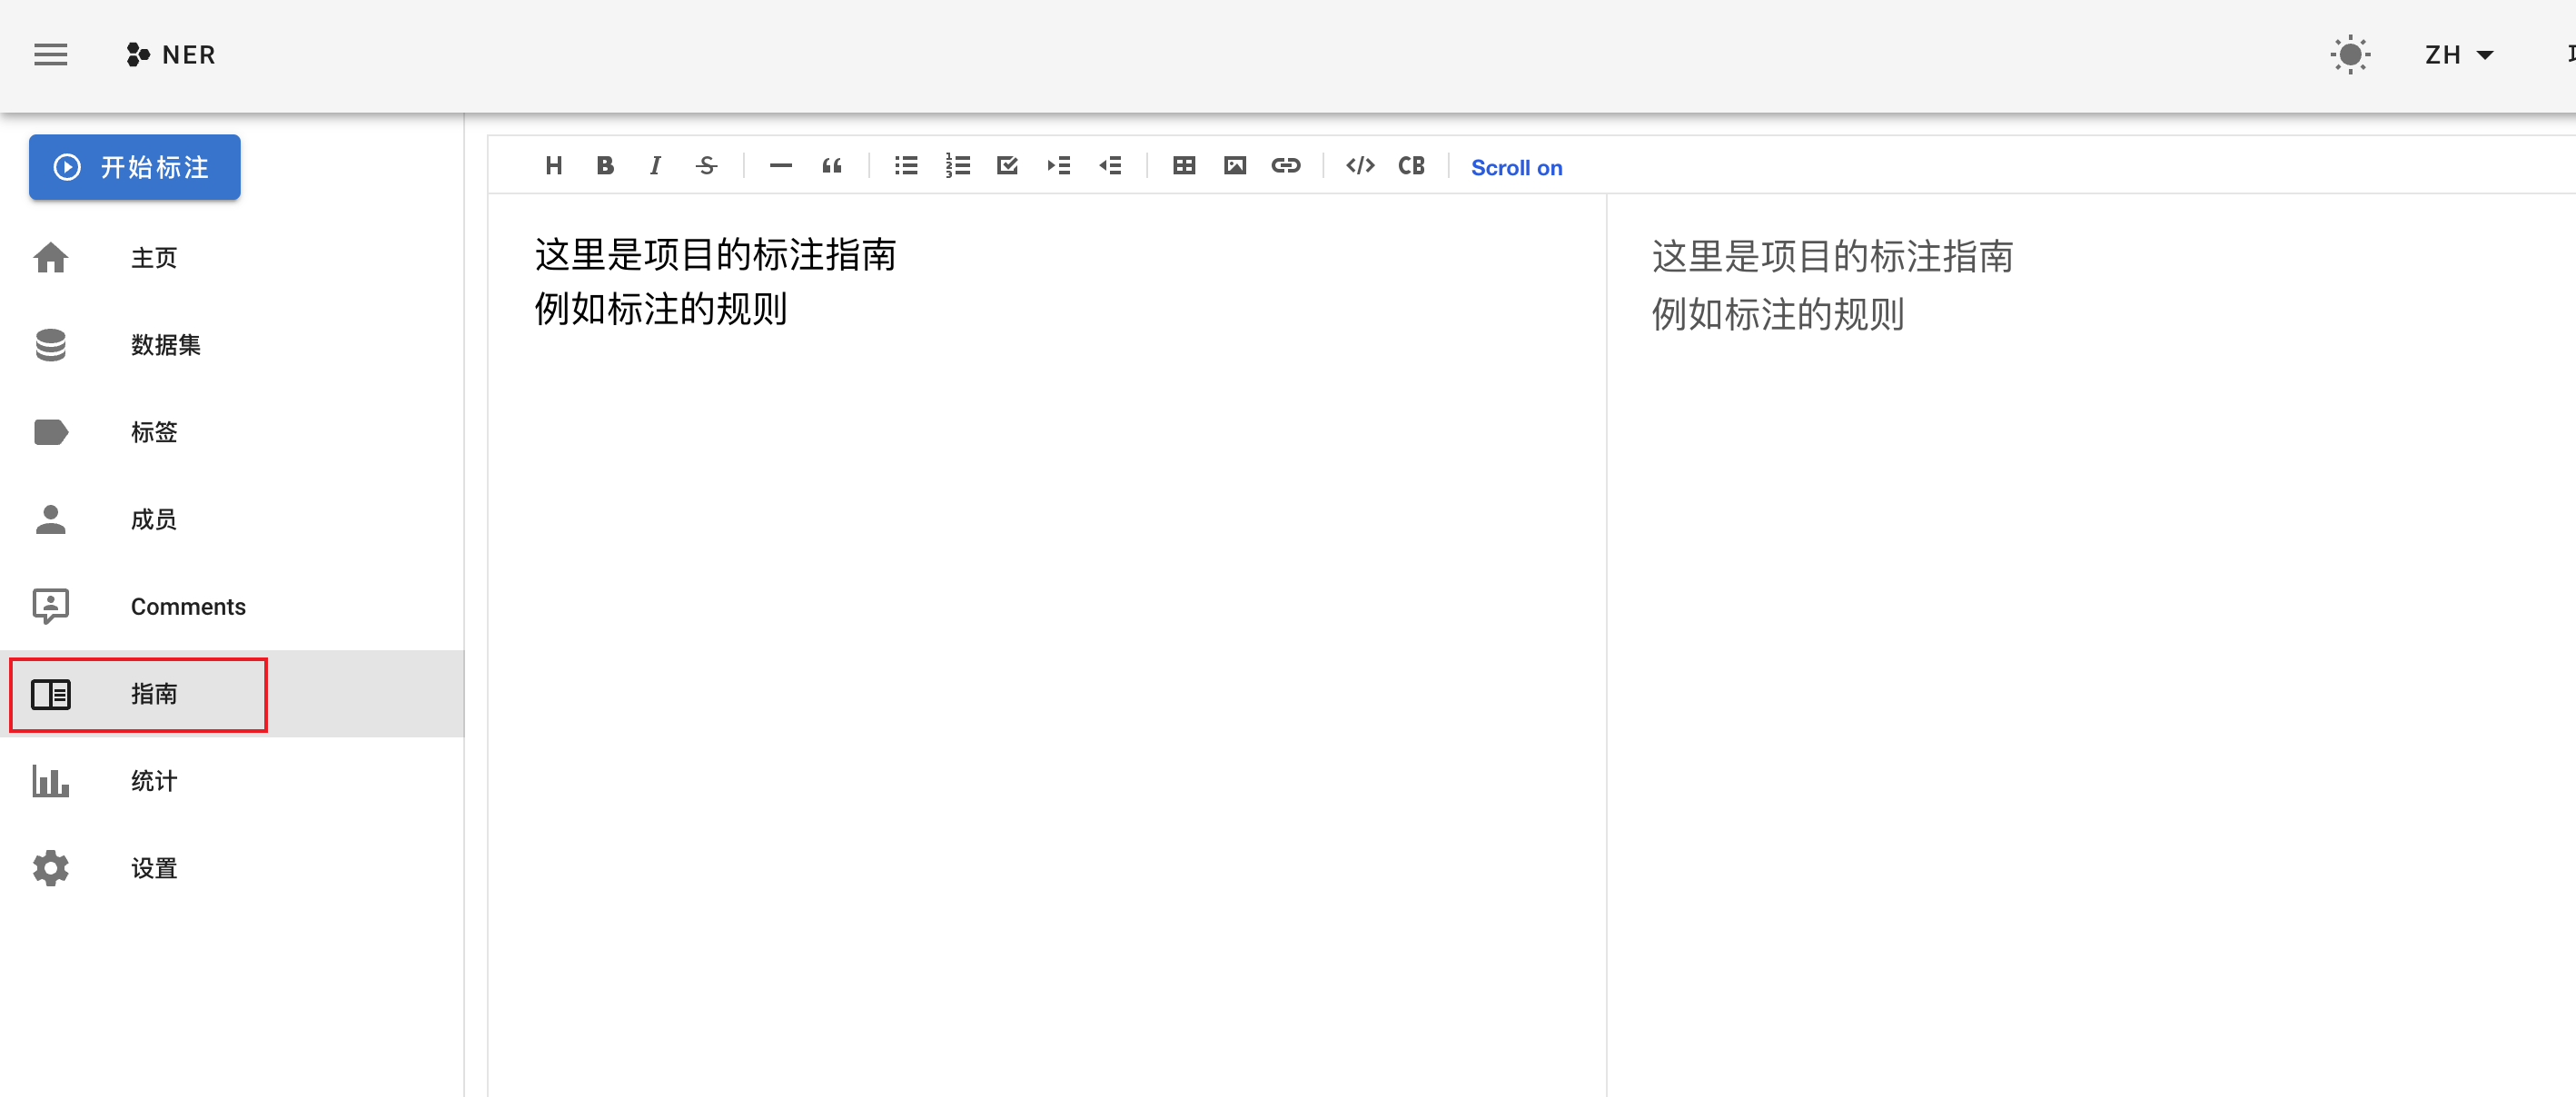Click the Heading toolbar icon
The width and height of the screenshot is (2576, 1097).
coord(553,166)
